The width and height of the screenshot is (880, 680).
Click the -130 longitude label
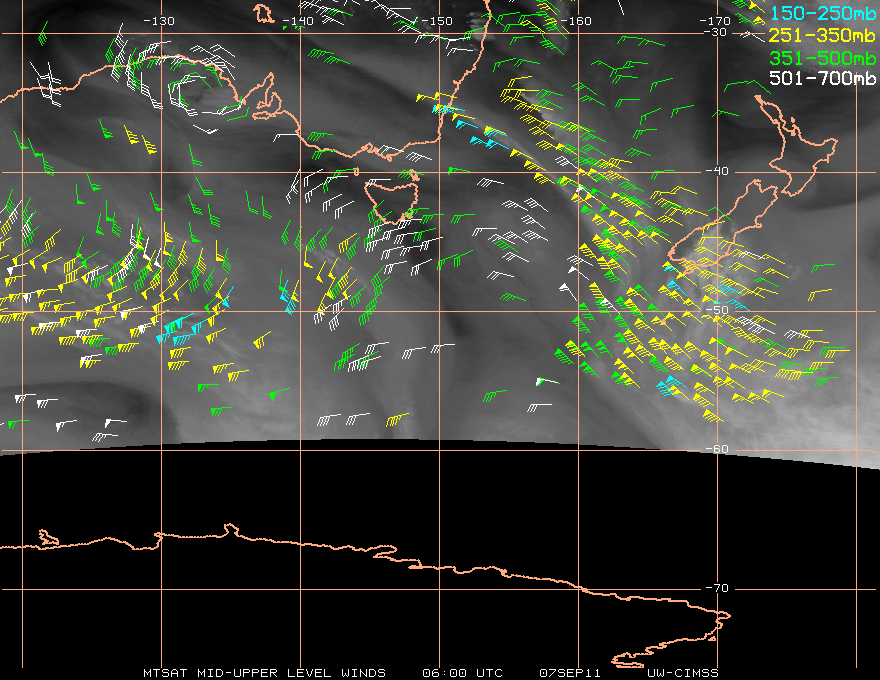click(159, 21)
